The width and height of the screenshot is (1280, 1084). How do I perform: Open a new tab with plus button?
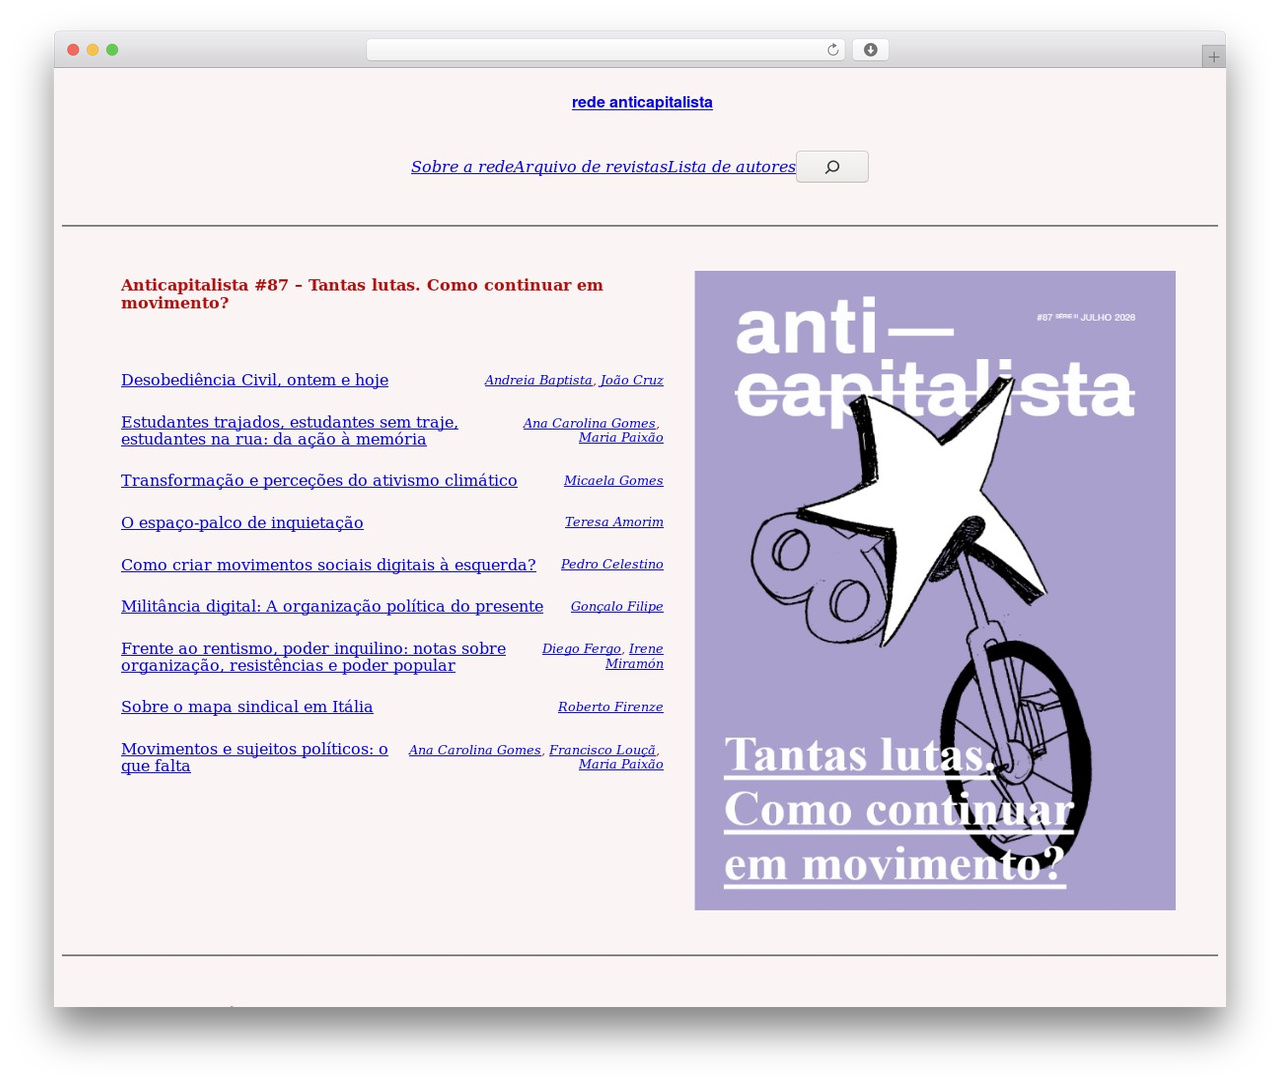[1213, 57]
